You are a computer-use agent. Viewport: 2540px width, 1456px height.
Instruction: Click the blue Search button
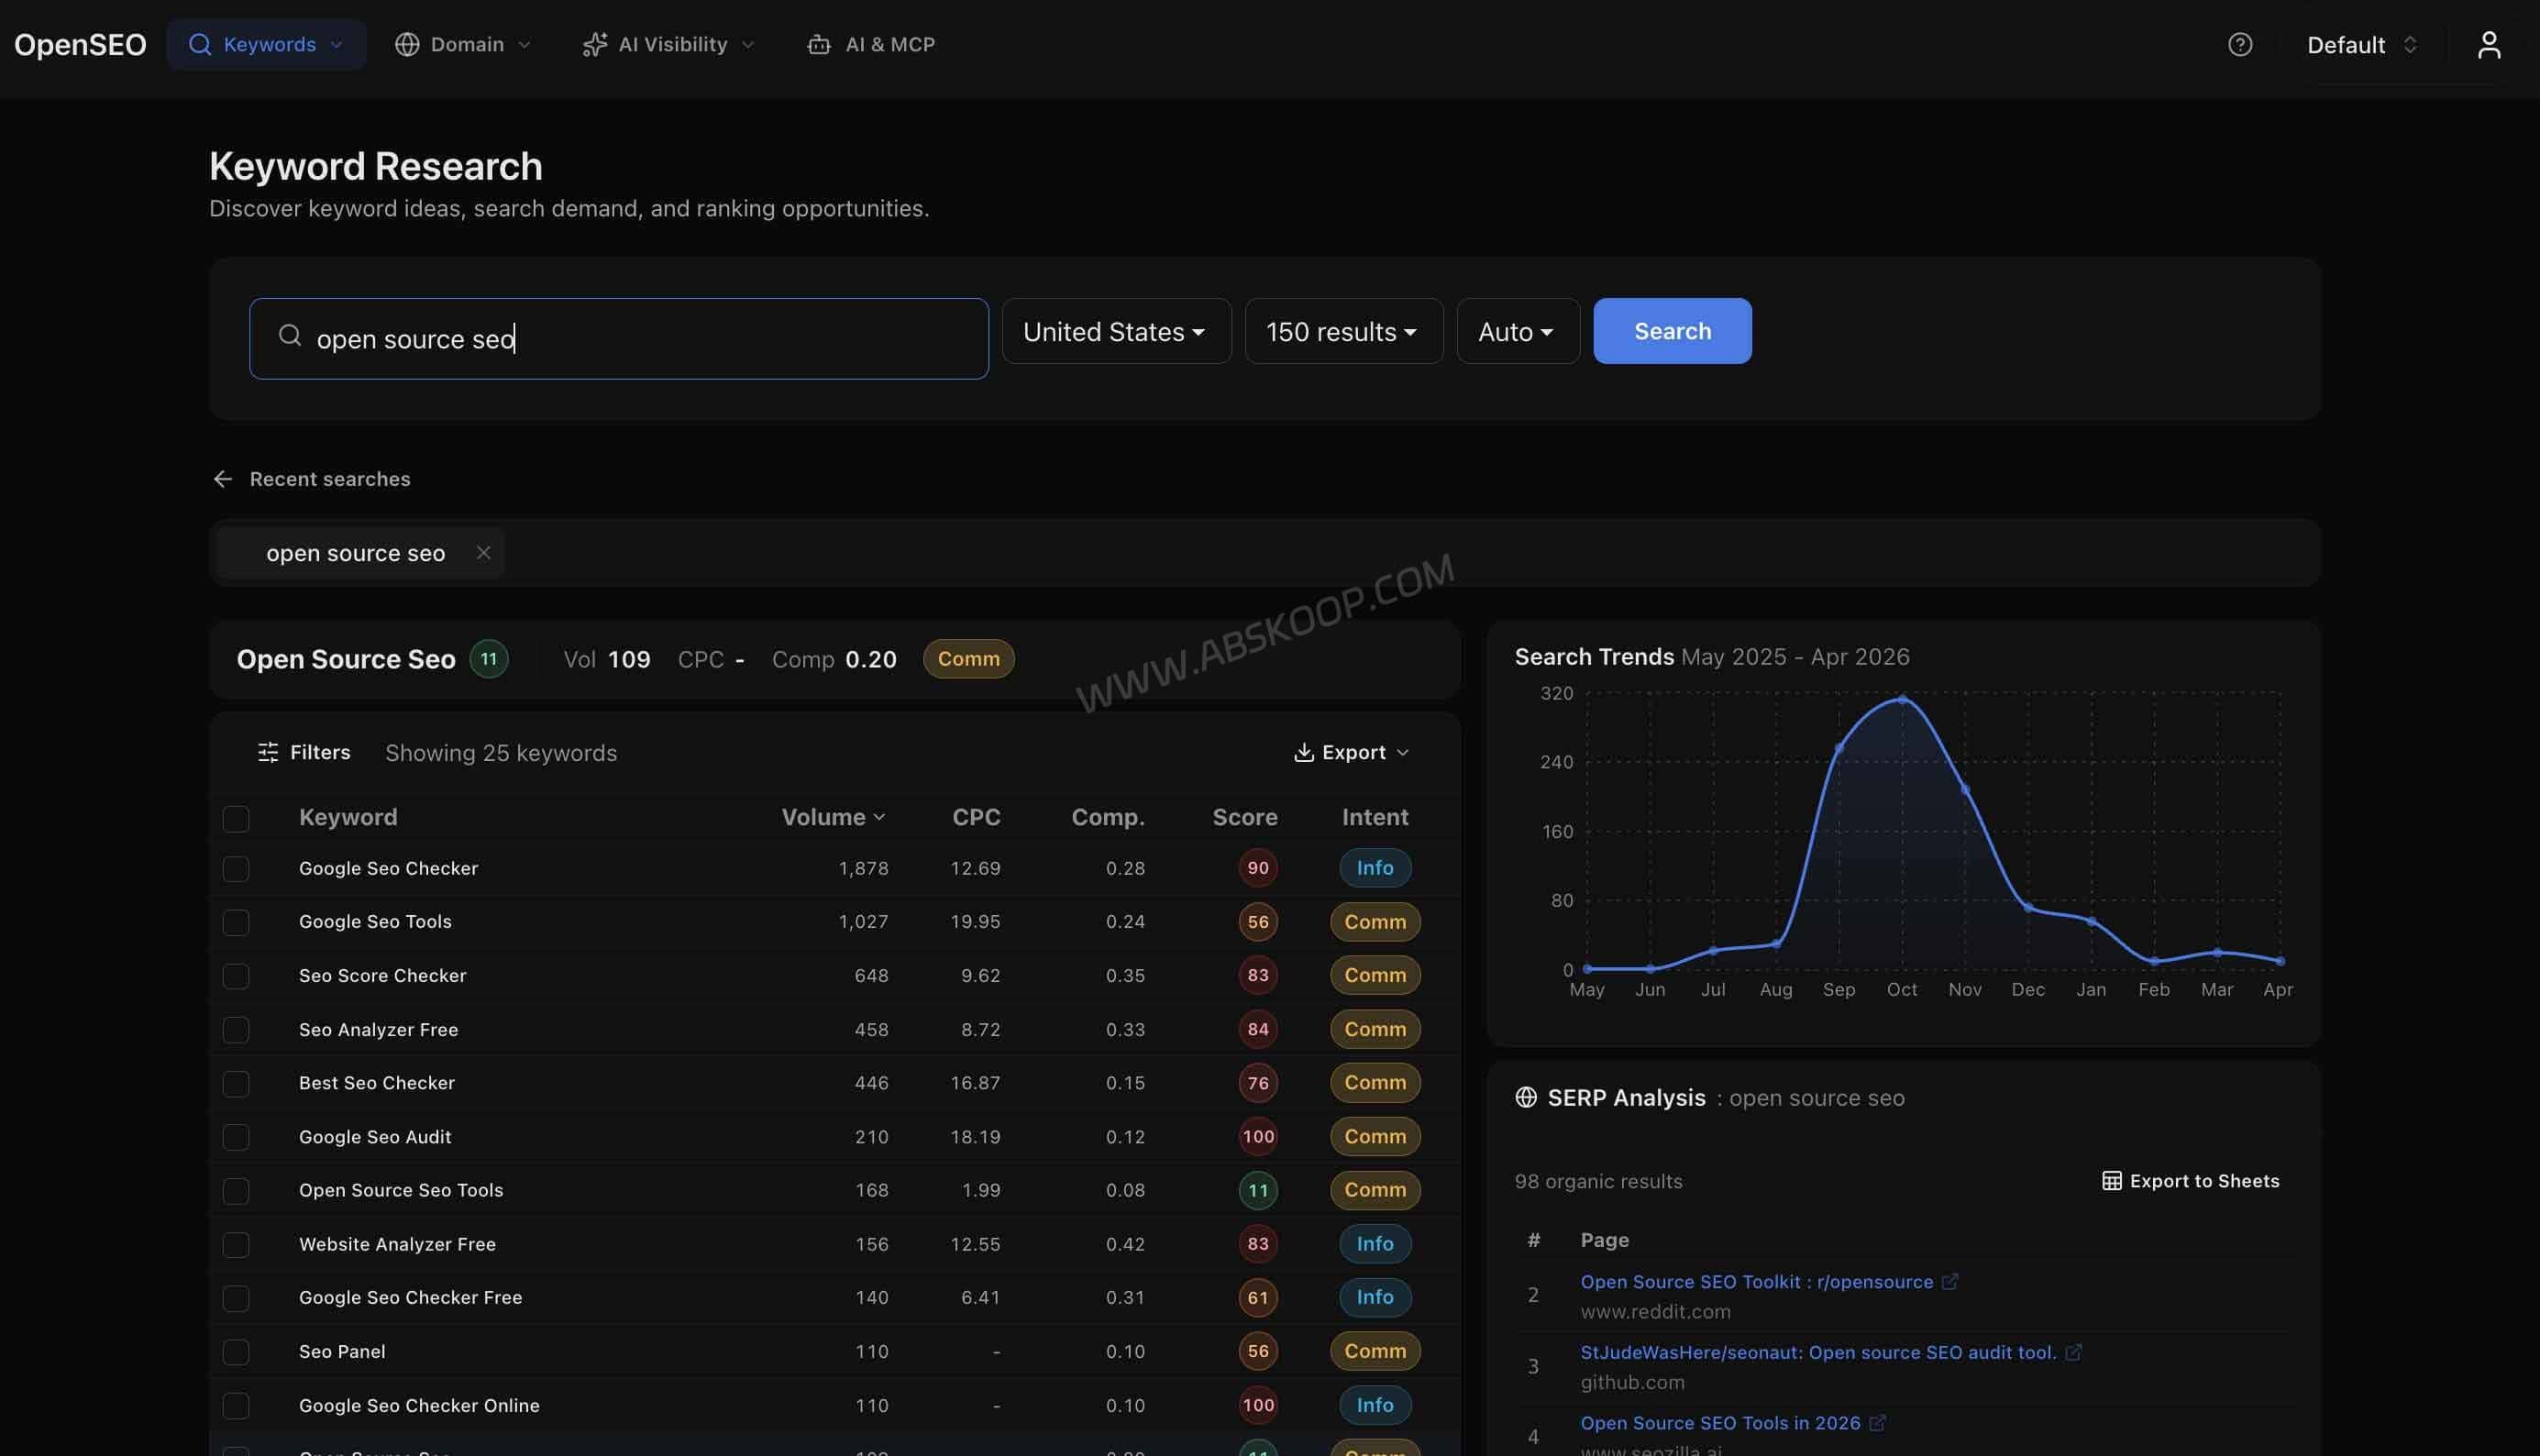click(1672, 331)
